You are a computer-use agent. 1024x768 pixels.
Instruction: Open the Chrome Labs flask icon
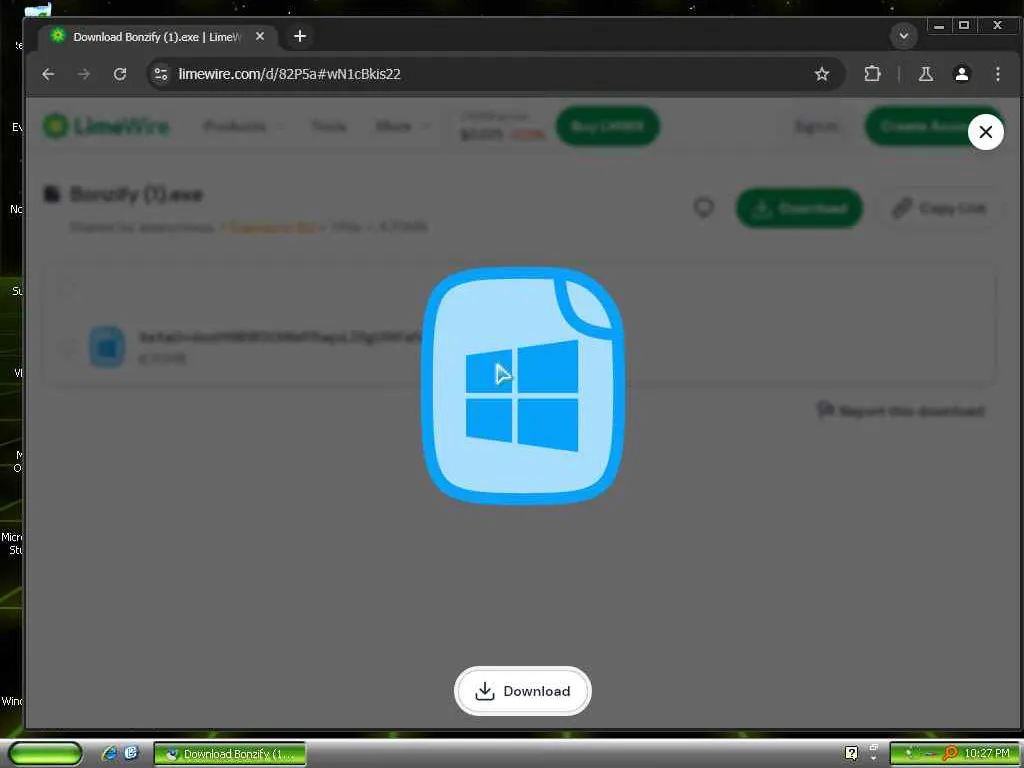click(925, 74)
